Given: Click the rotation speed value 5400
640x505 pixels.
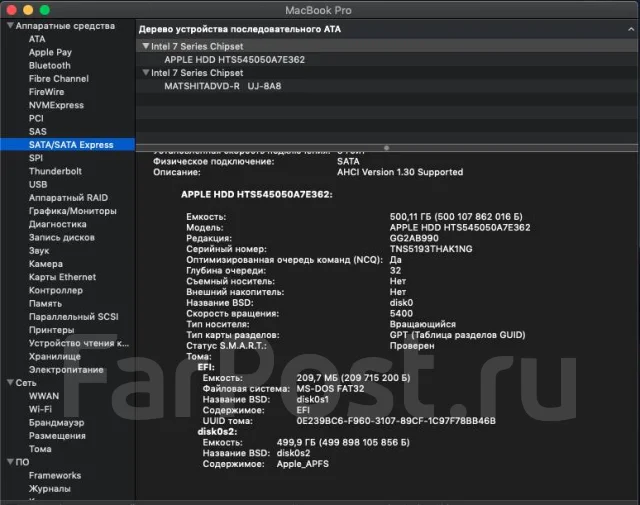Looking at the screenshot, I should tap(401, 314).
